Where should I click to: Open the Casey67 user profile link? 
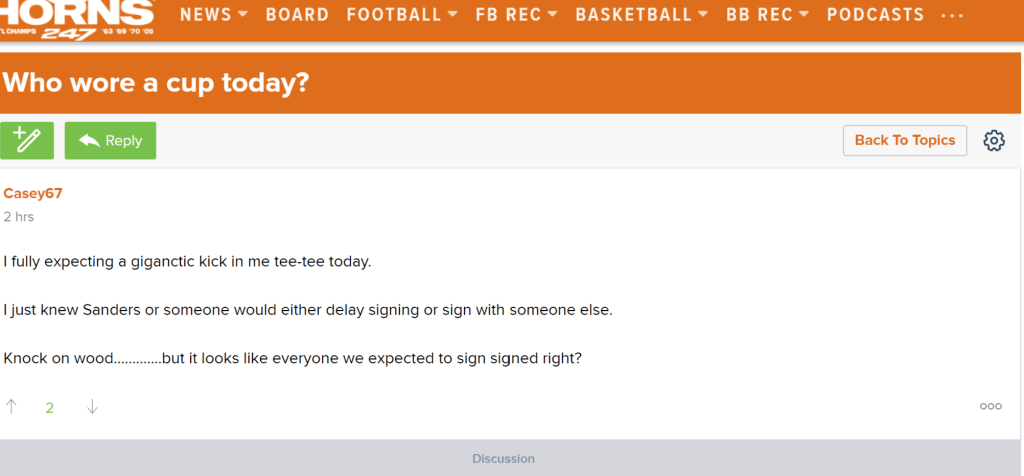tap(33, 193)
